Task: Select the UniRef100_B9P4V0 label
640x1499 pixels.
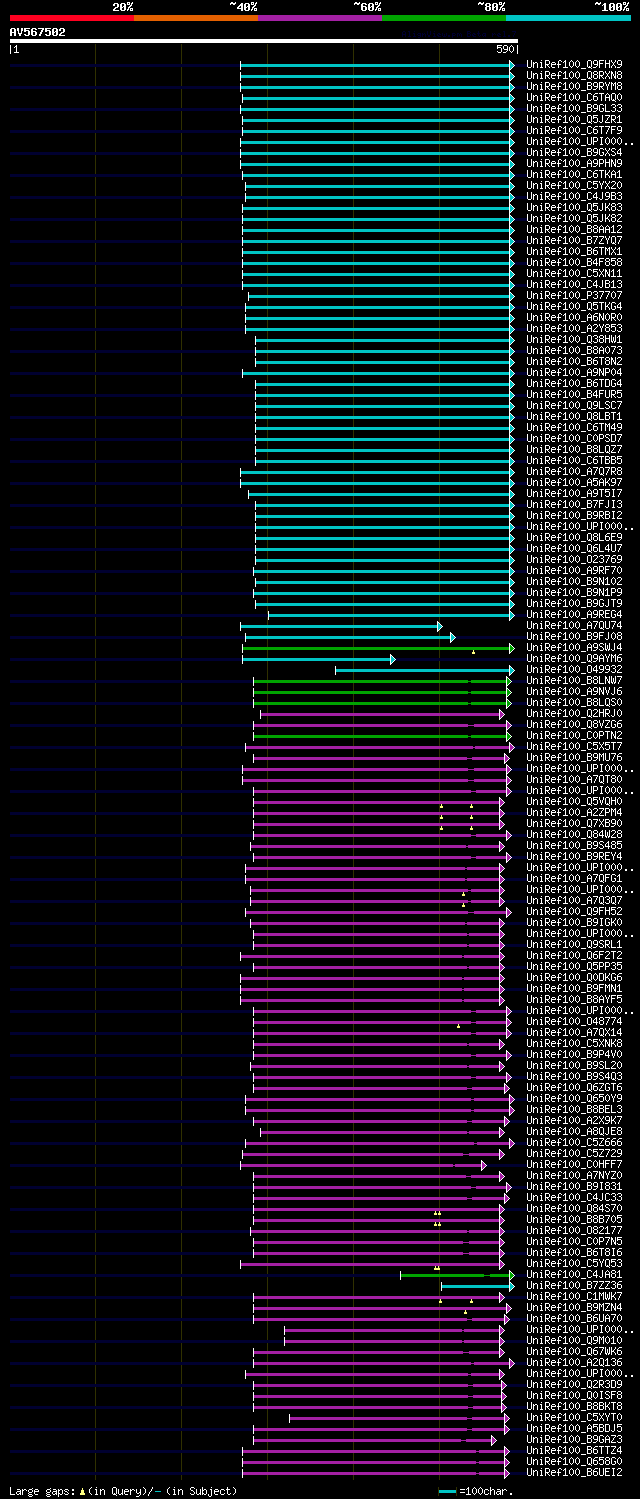Action: [x=574, y=1054]
